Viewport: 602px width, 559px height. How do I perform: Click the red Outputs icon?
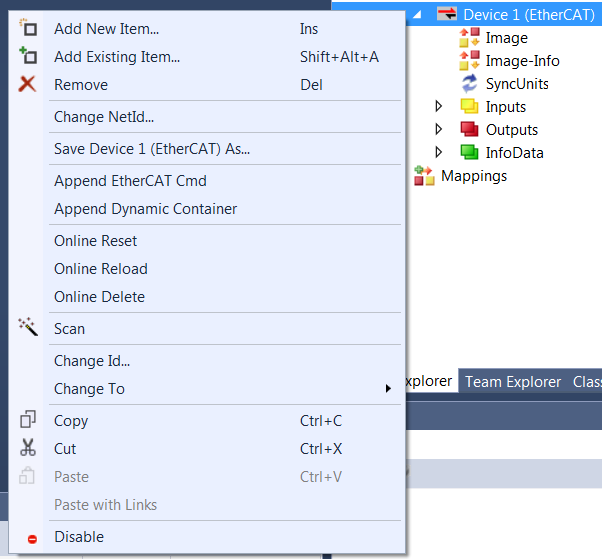(470, 129)
